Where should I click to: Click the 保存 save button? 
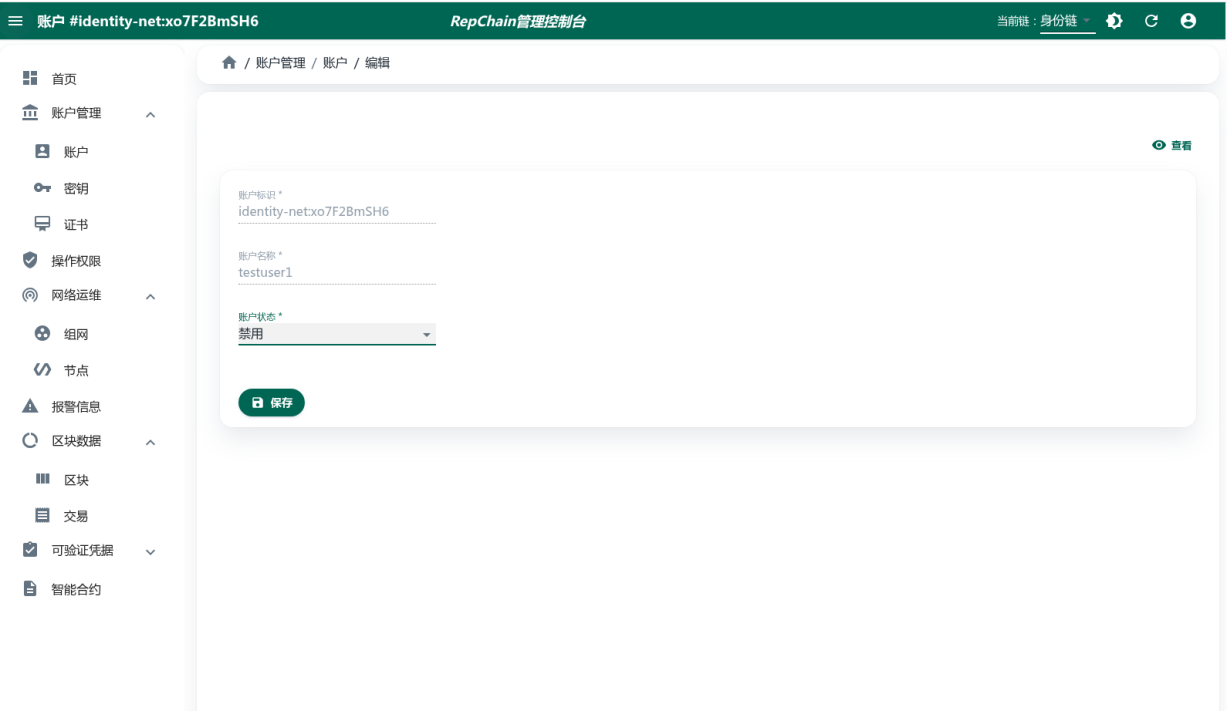[x=271, y=402]
